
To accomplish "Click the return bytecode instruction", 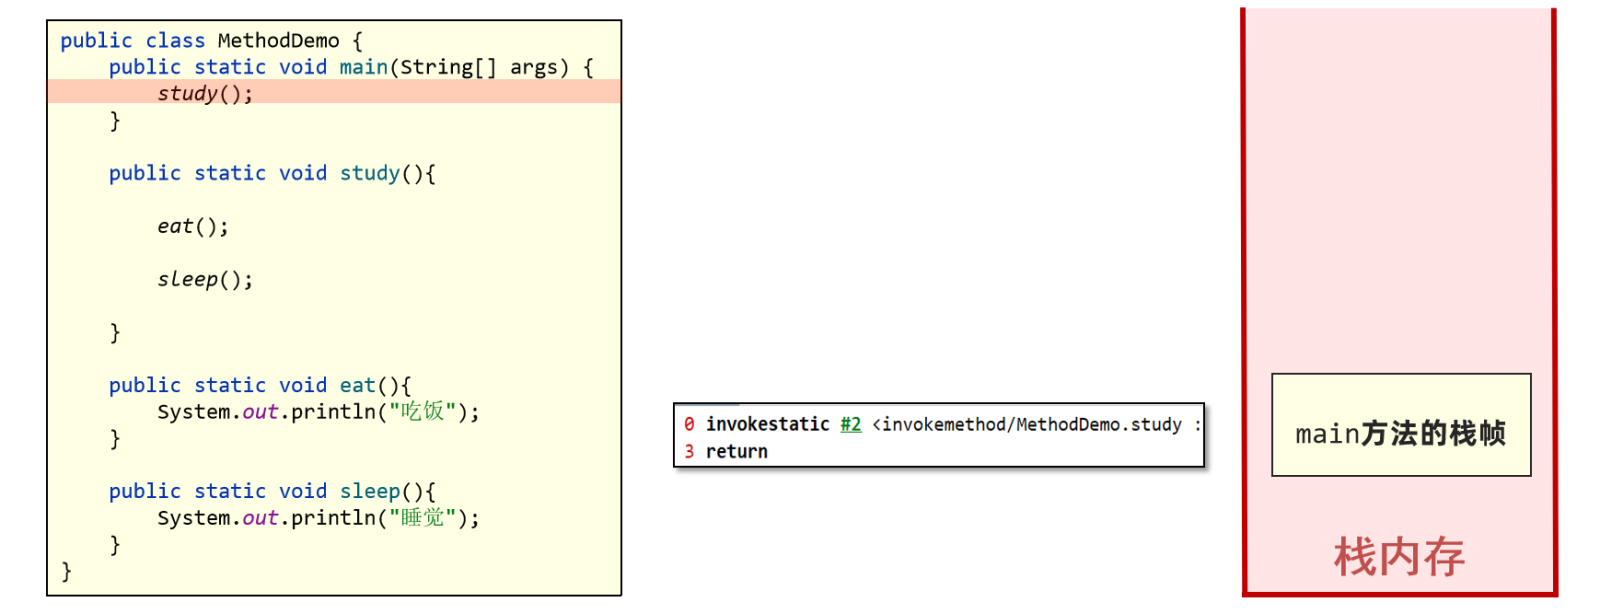I will [x=737, y=451].
